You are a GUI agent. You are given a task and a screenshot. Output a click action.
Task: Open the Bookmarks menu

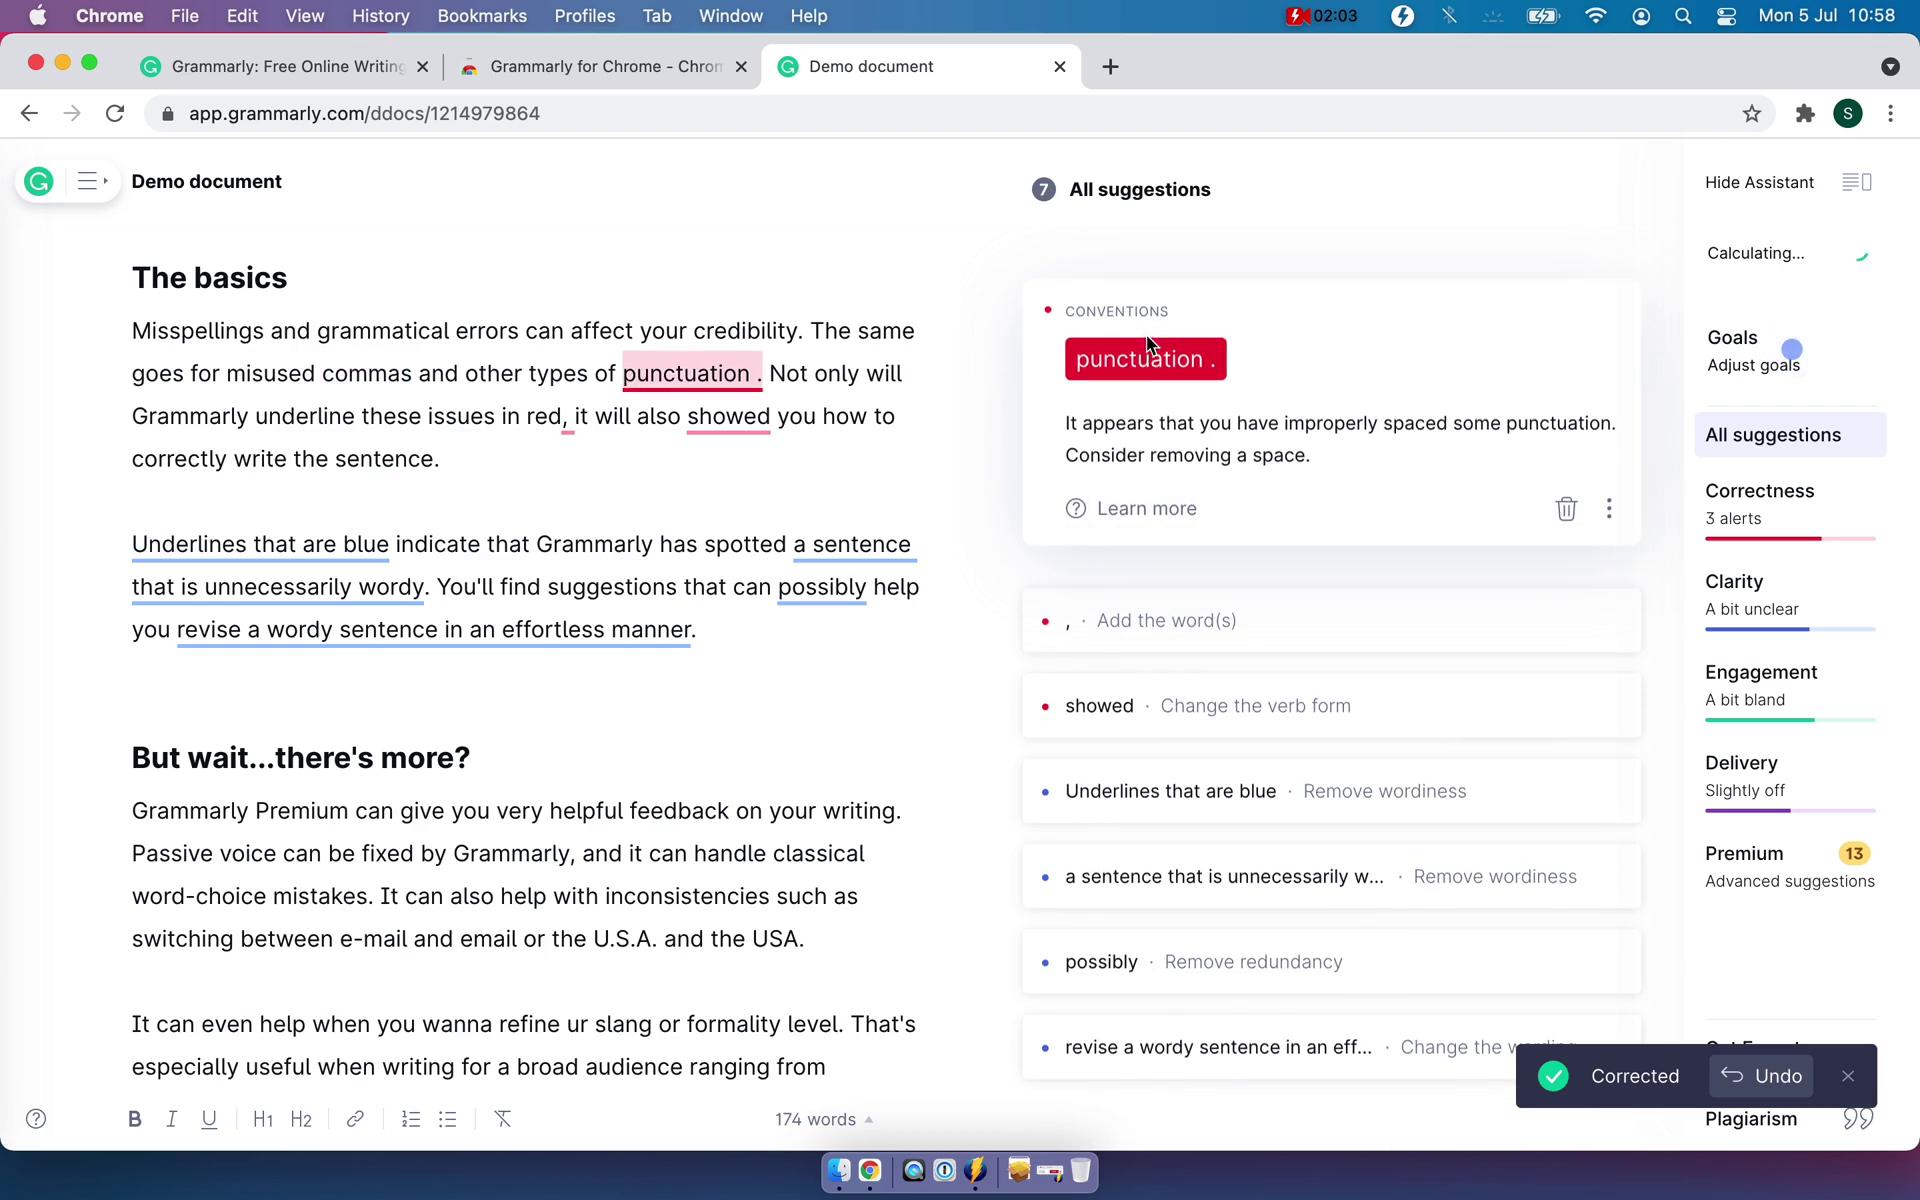pyautogui.click(x=482, y=16)
